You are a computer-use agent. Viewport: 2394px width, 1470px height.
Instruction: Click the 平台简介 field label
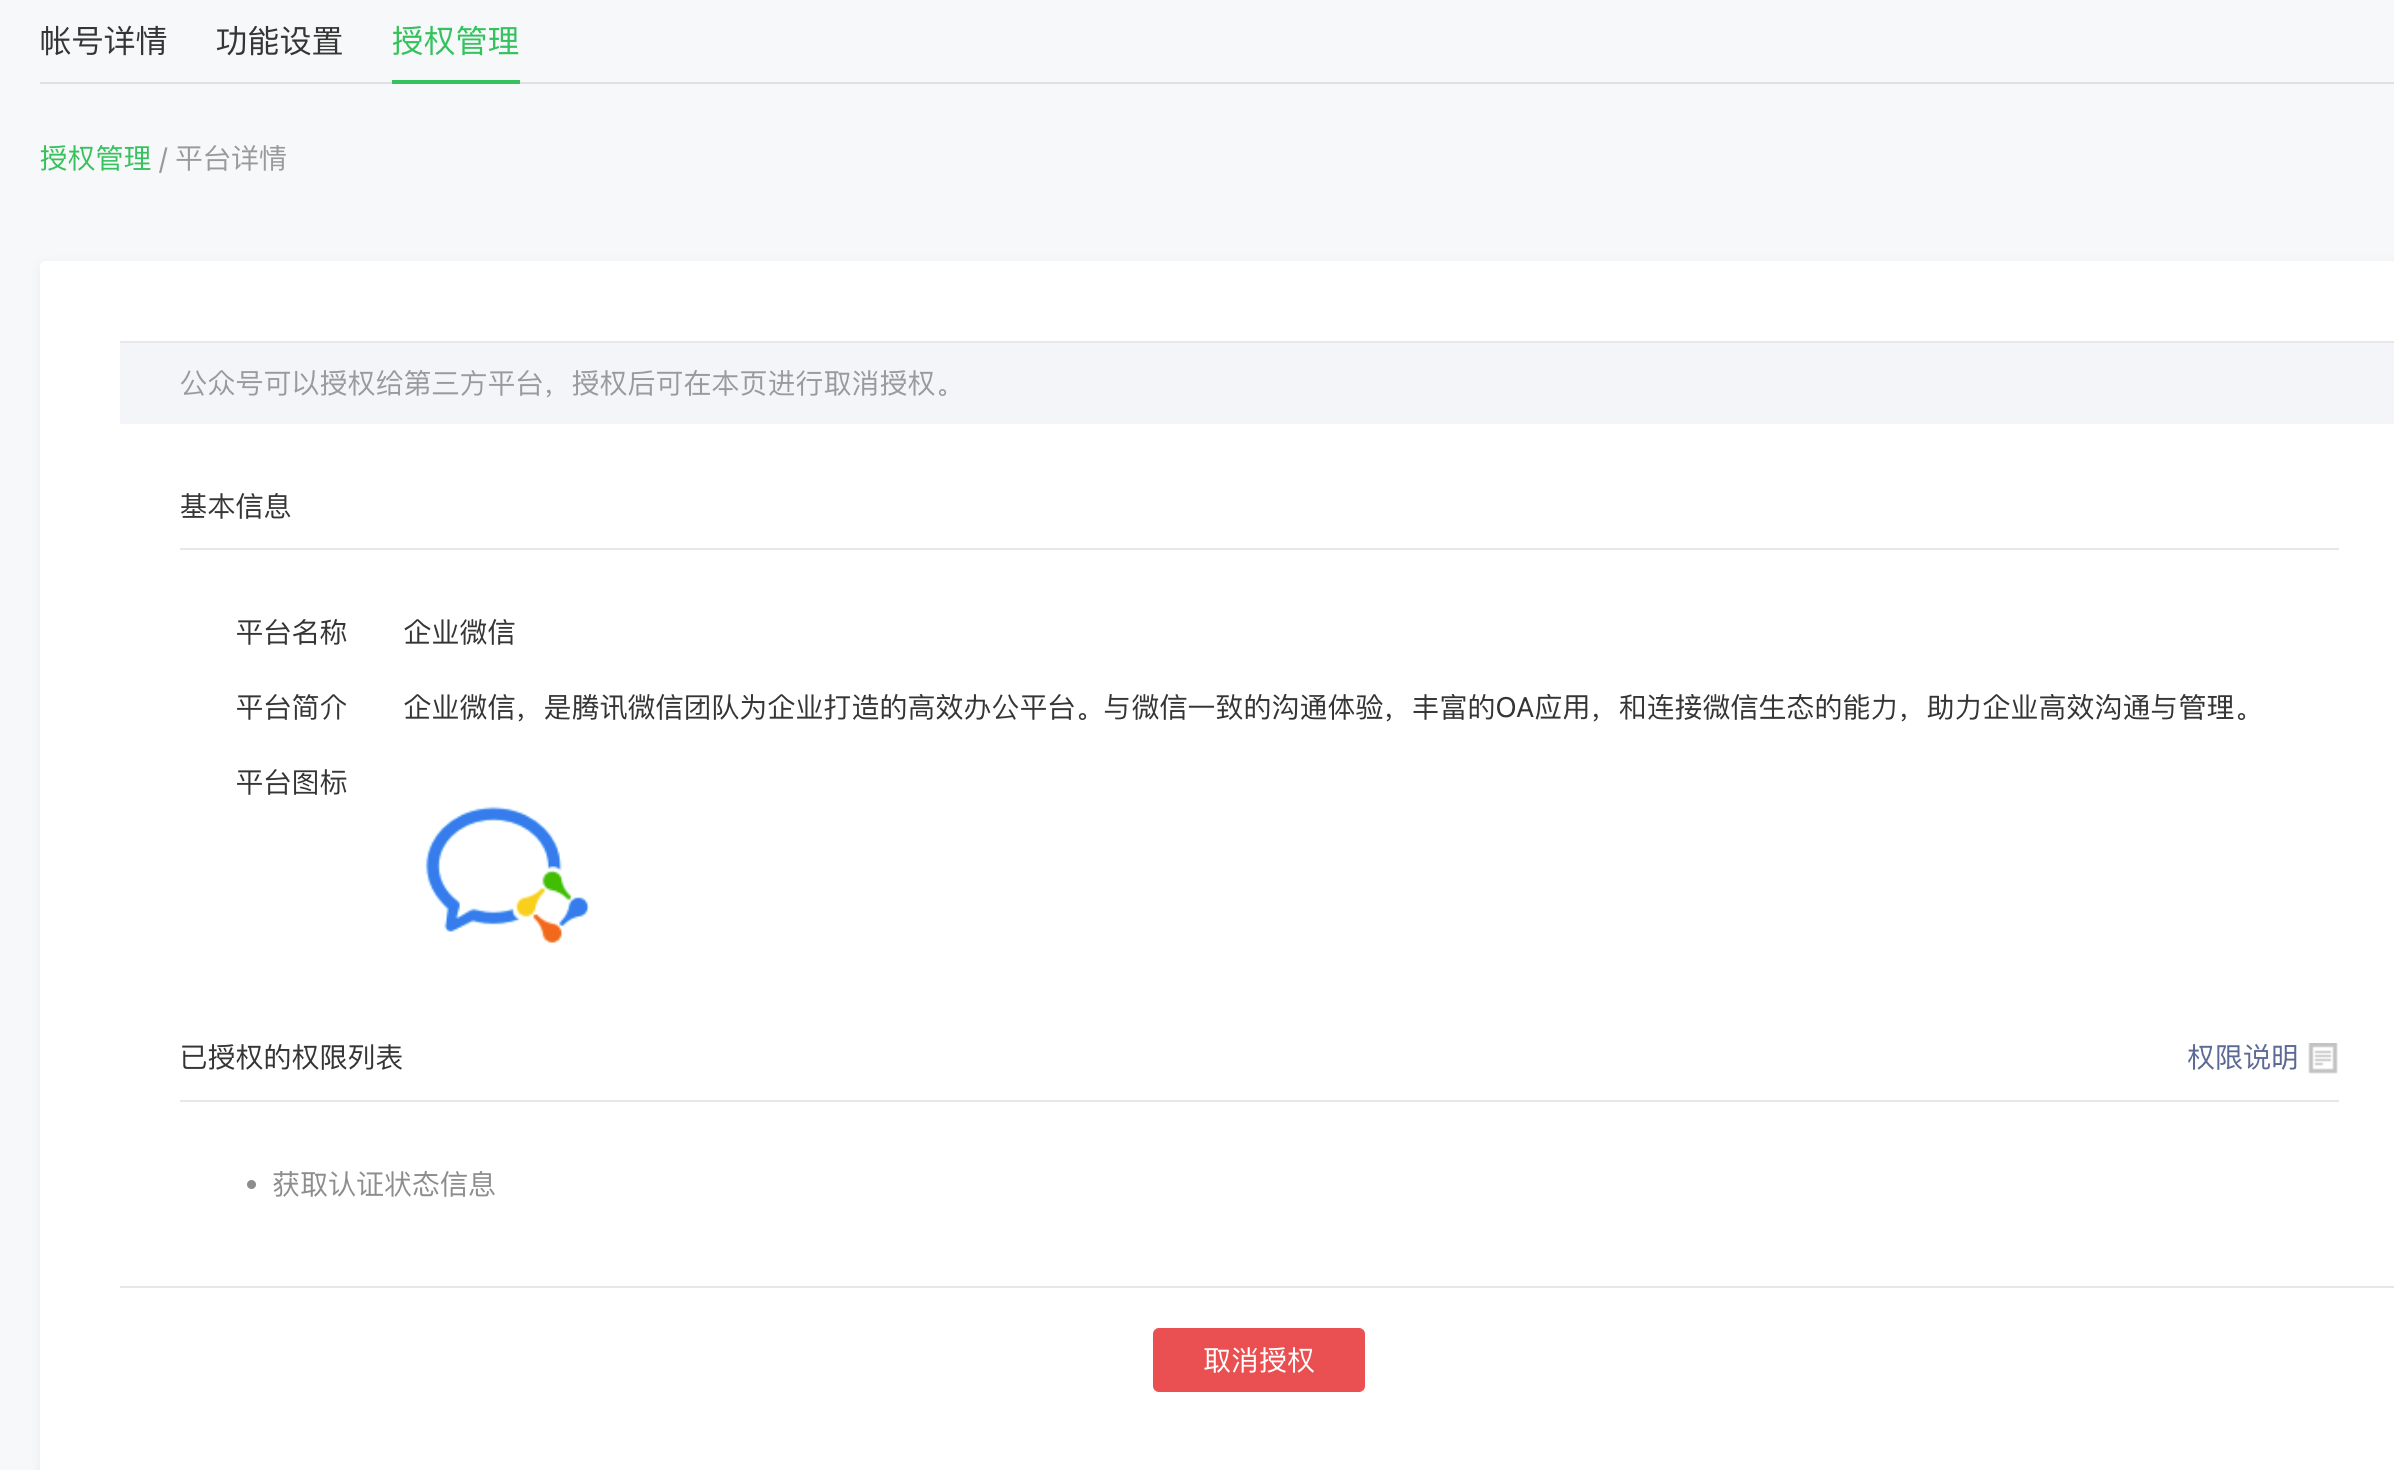pos(291,707)
